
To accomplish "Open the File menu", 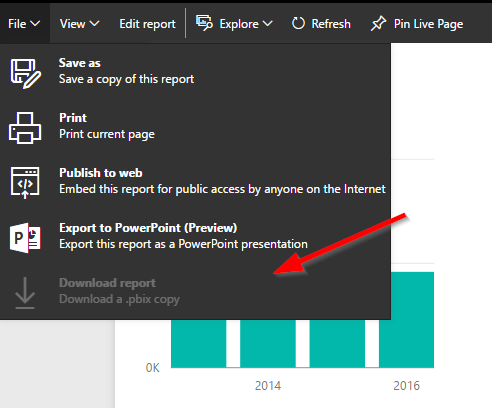I will 24,24.
